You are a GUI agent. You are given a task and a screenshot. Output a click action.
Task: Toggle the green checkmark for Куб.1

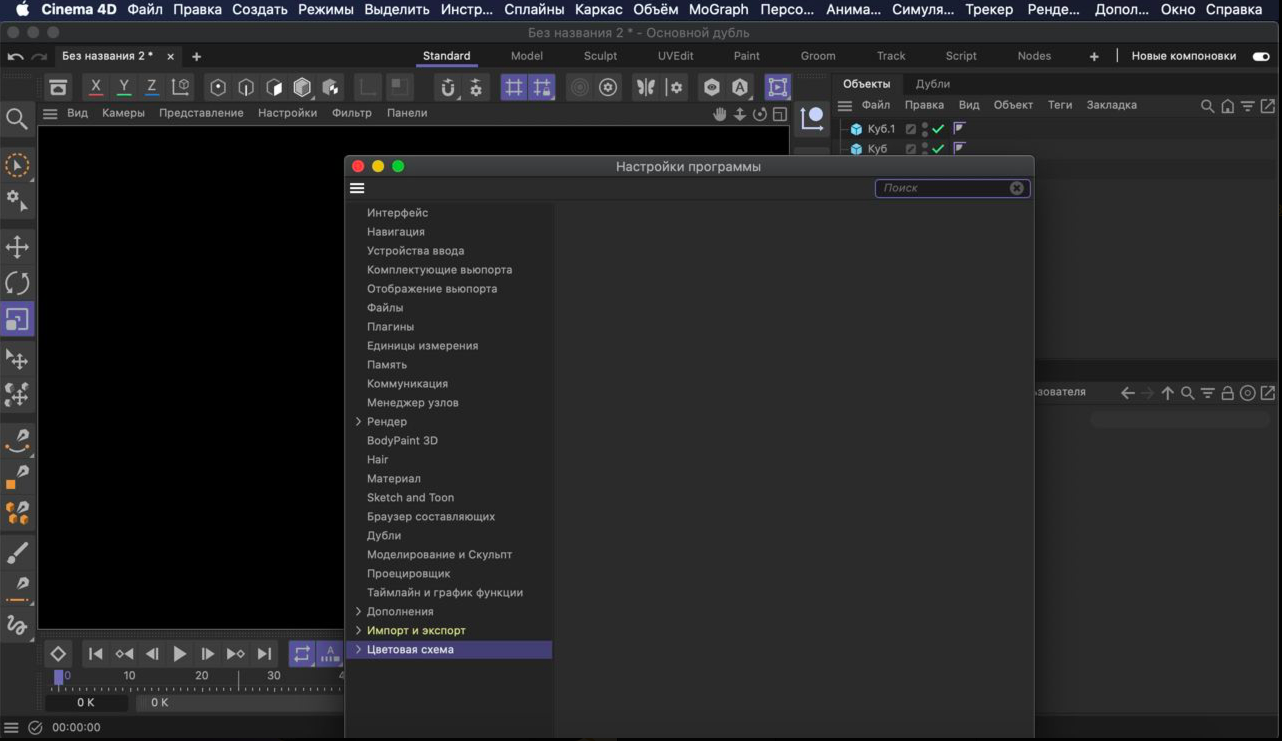coord(938,129)
